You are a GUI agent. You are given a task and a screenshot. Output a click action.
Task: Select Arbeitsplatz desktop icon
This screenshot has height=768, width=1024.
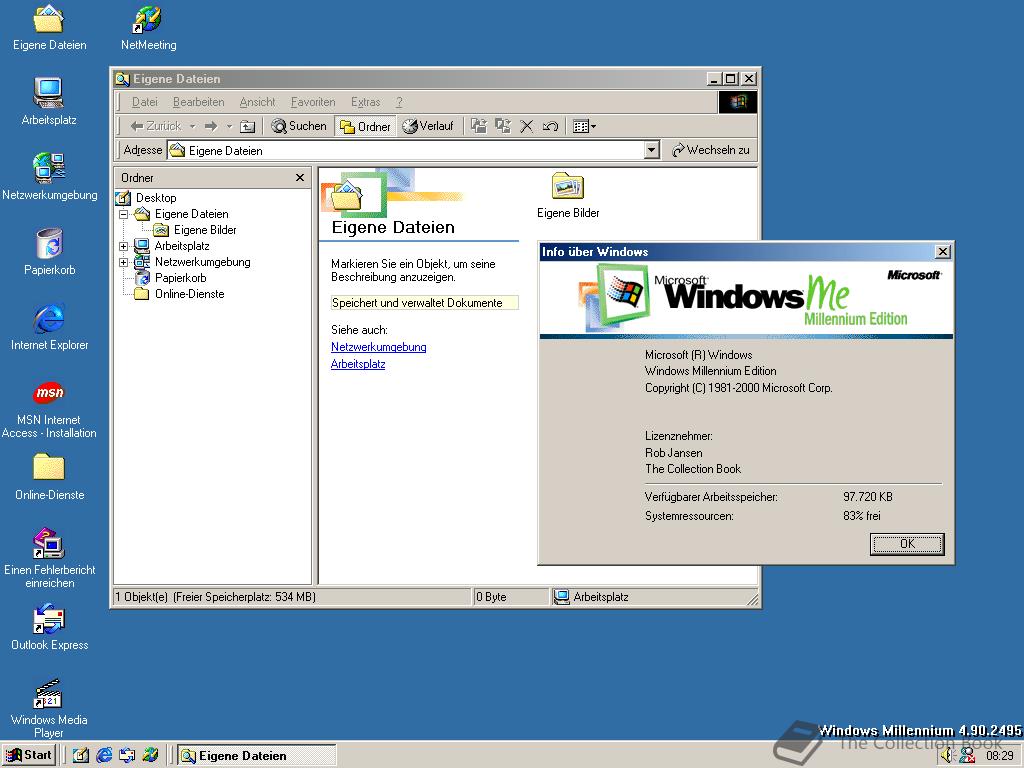pyautogui.click(x=49, y=102)
